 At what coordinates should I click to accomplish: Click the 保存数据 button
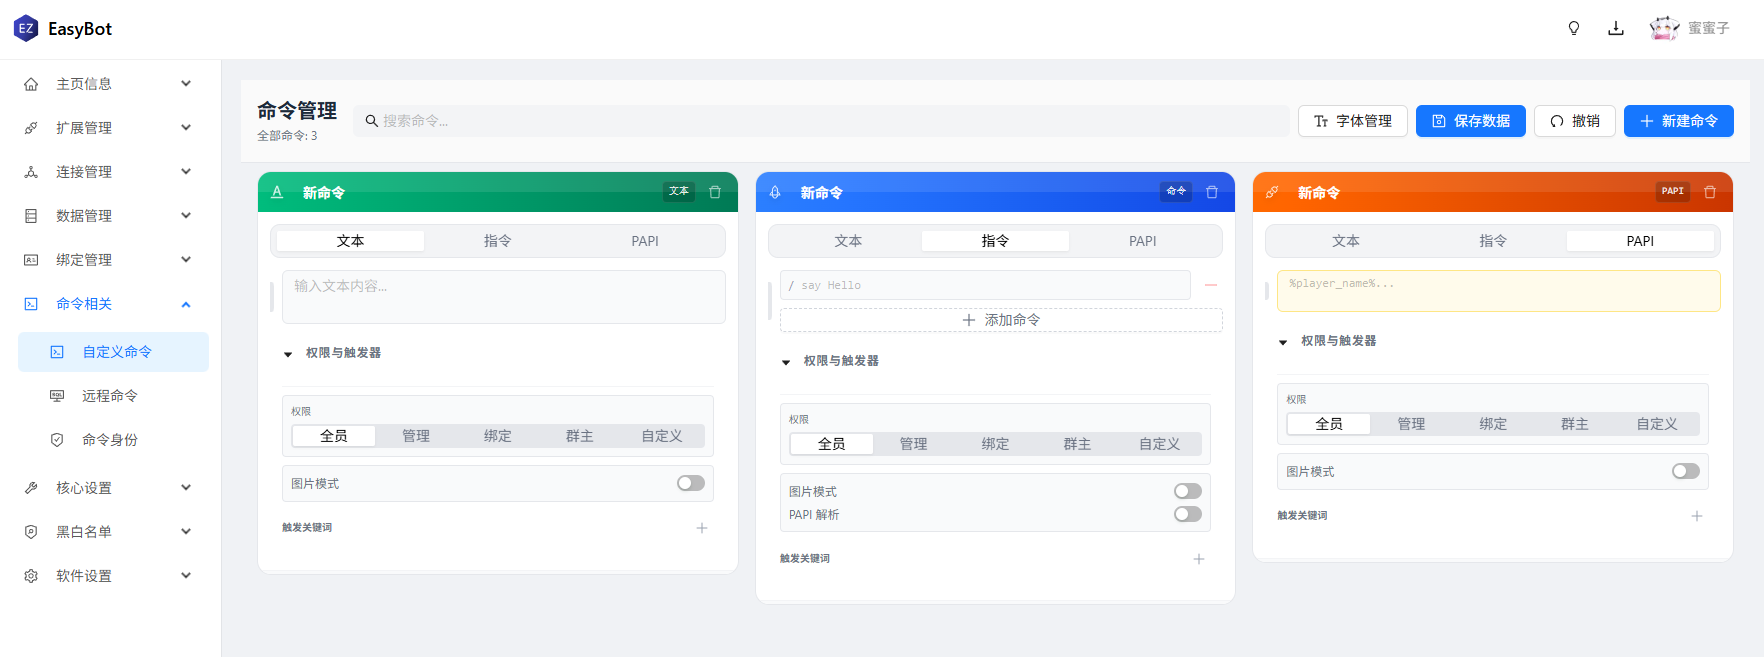(x=1470, y=121)
